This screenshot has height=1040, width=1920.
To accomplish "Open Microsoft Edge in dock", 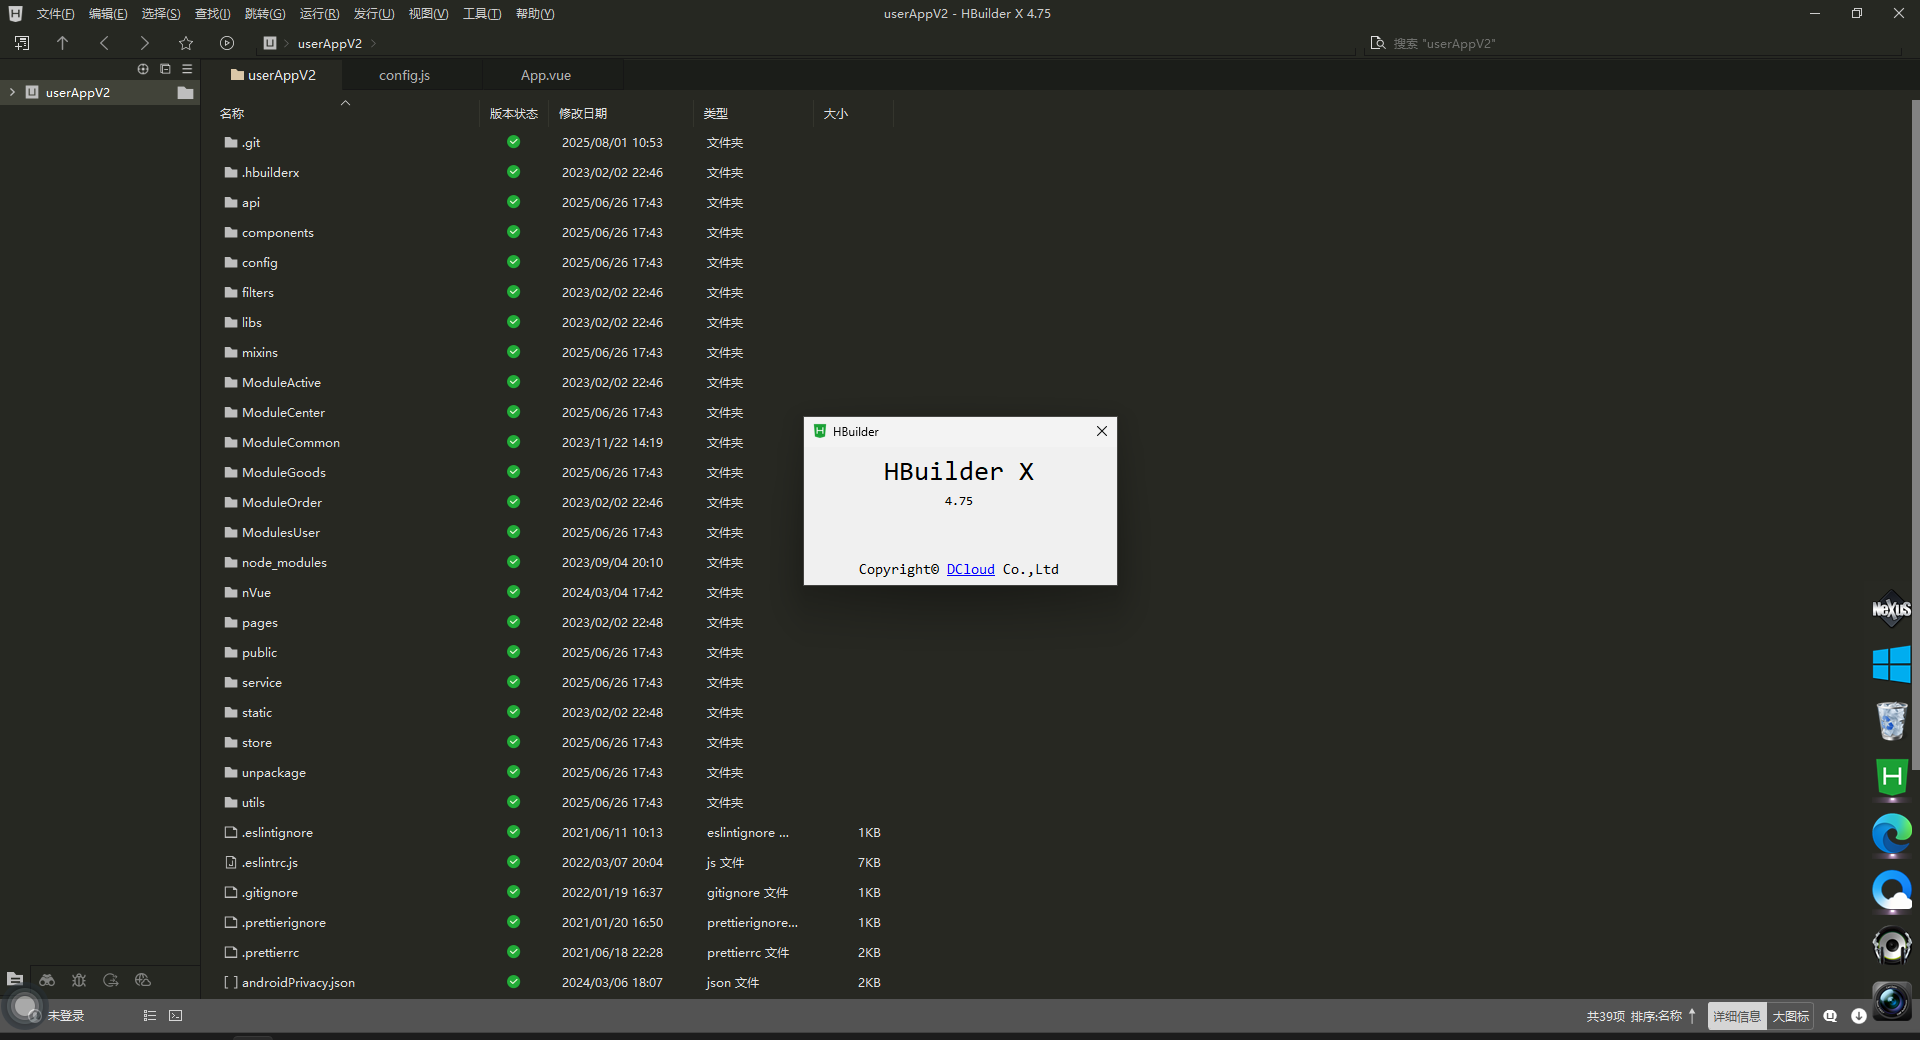I will [1891, 834].
